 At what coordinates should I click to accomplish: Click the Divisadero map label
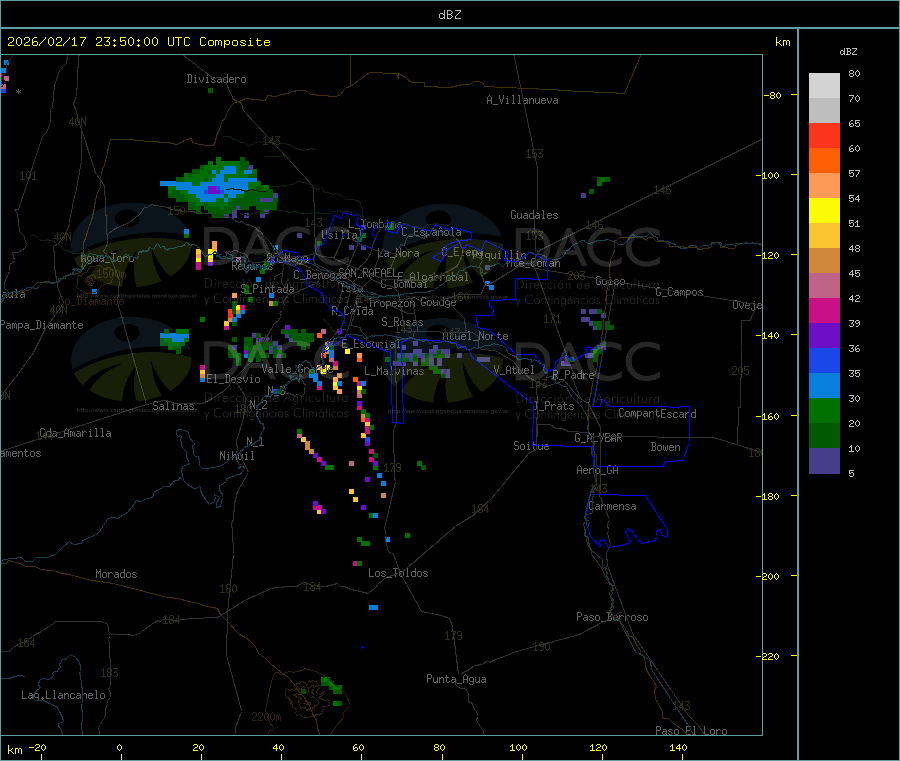click(216, 79)
